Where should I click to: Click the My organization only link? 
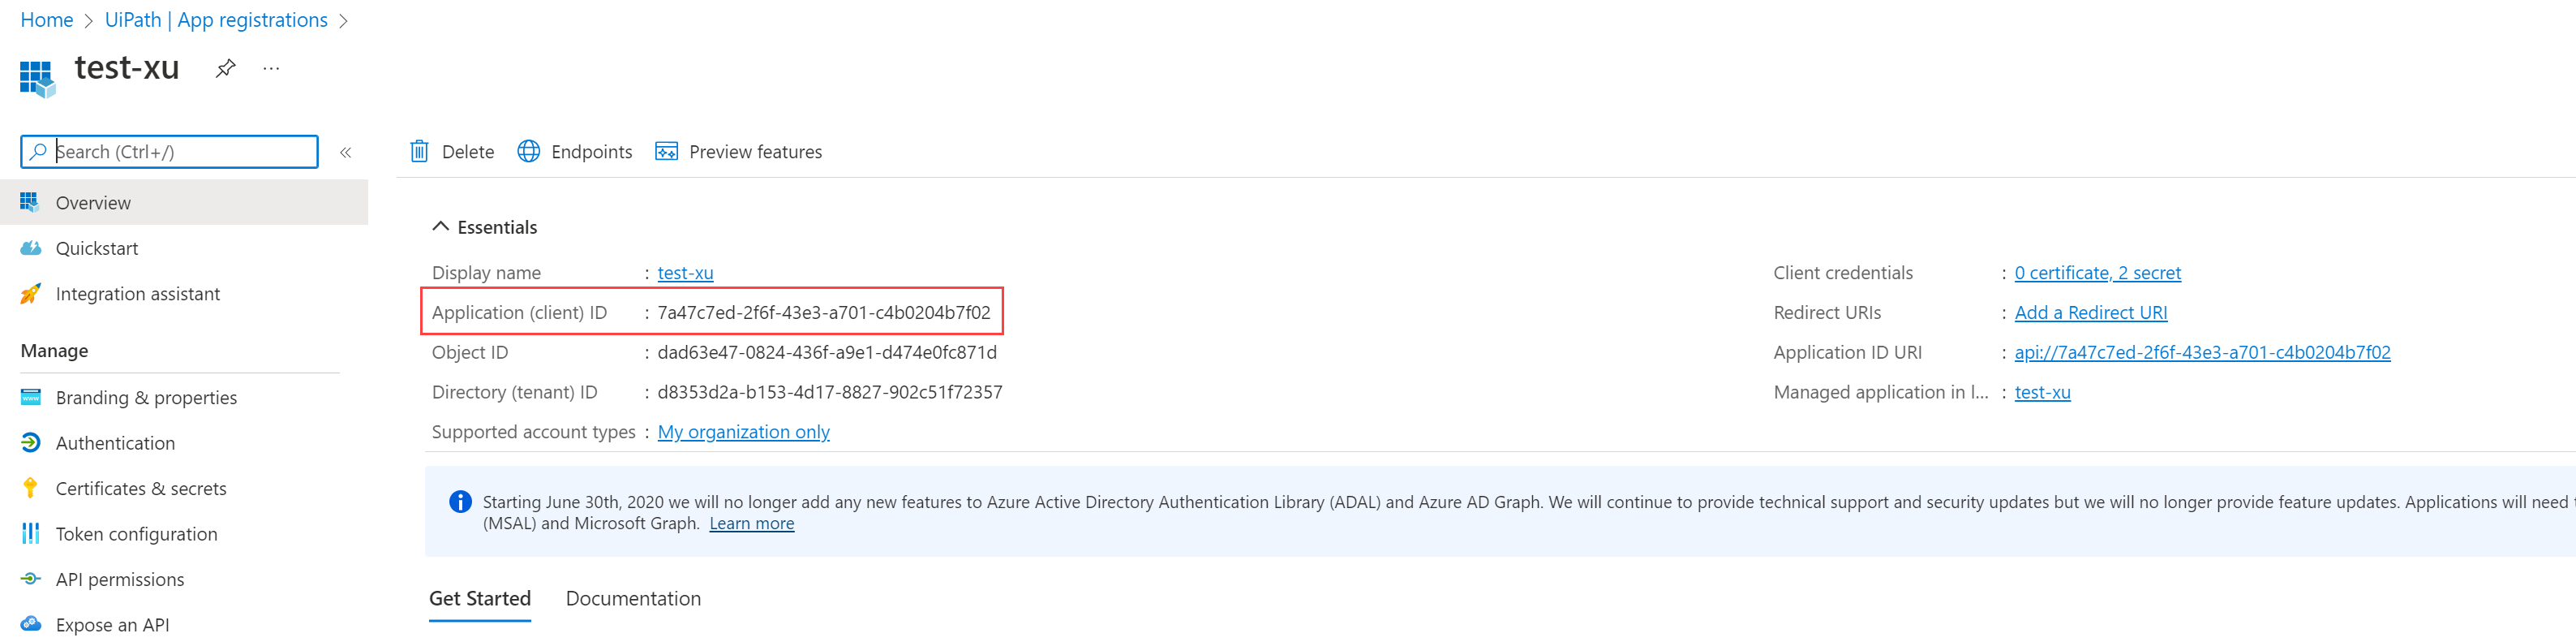tap(743, 431)
